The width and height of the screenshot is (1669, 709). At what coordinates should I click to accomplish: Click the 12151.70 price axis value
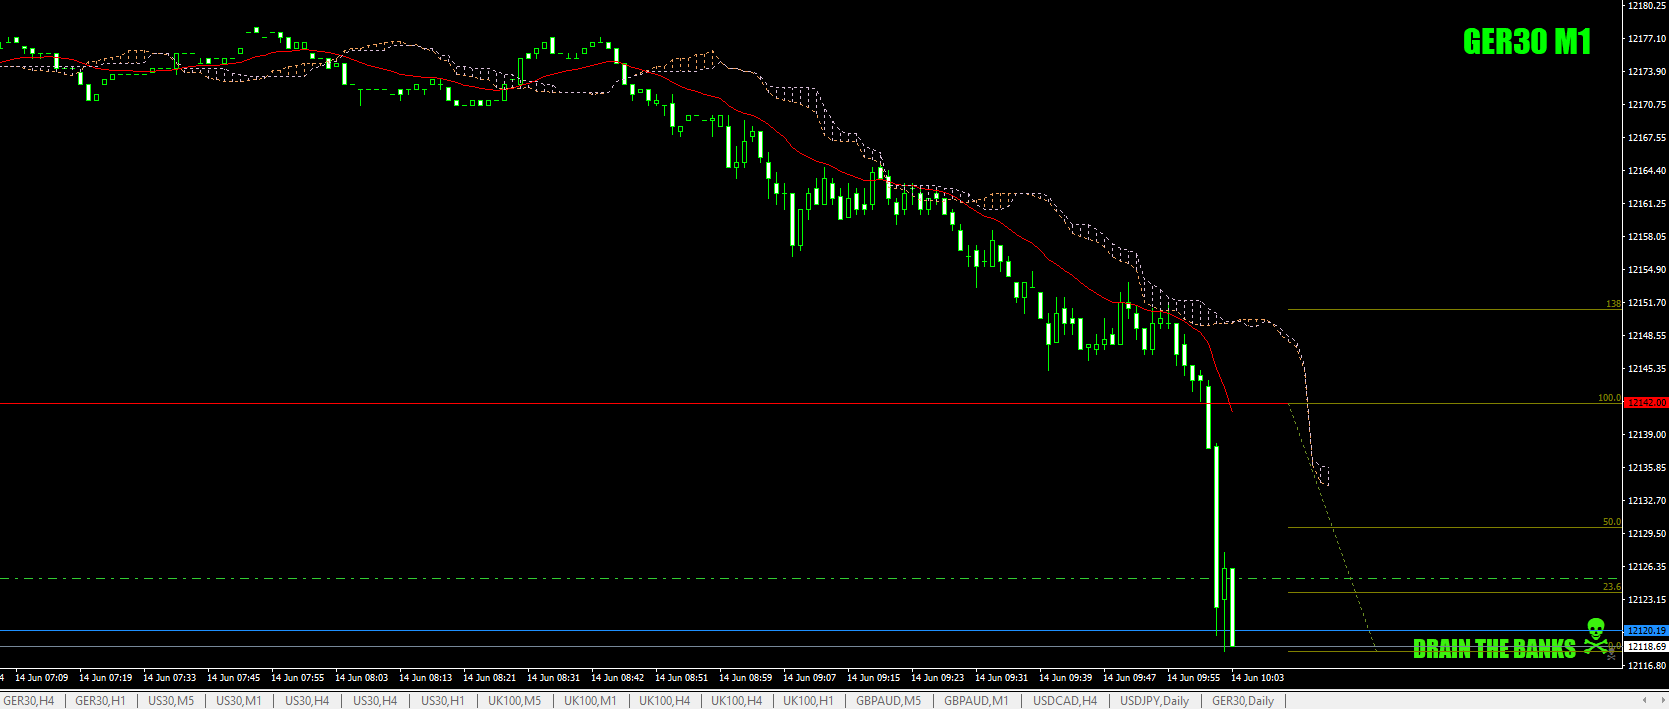coord(1647,303)
